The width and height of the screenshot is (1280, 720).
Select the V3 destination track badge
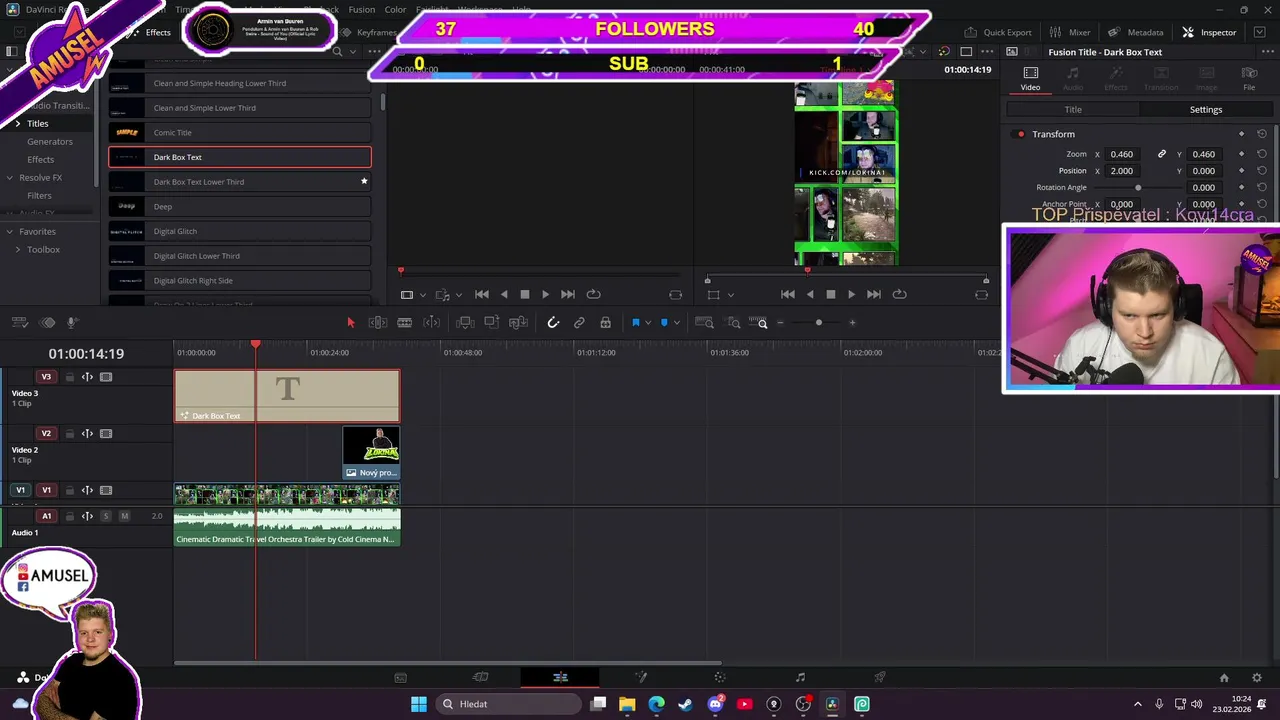pos(46,377)
